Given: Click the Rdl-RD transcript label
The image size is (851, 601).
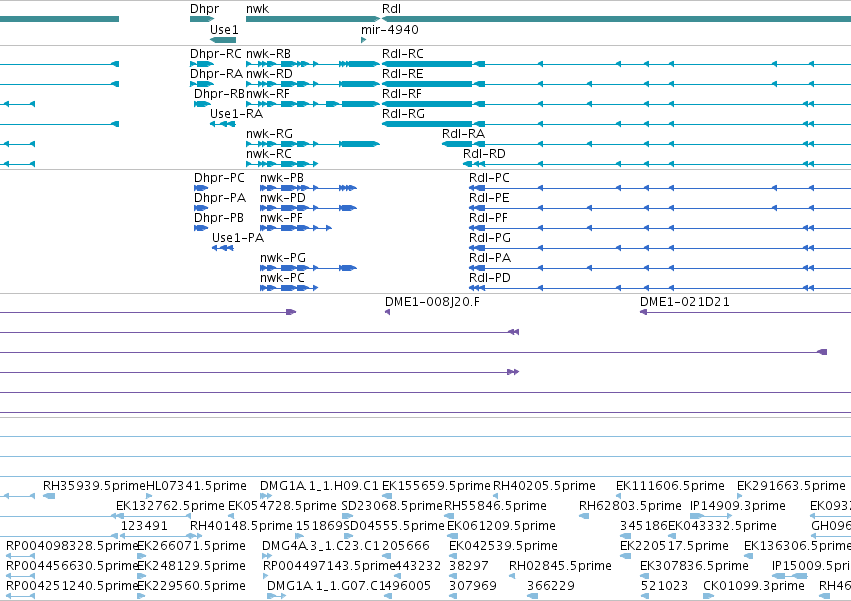Looking at the screenshot, I should [x=484, y=154].
